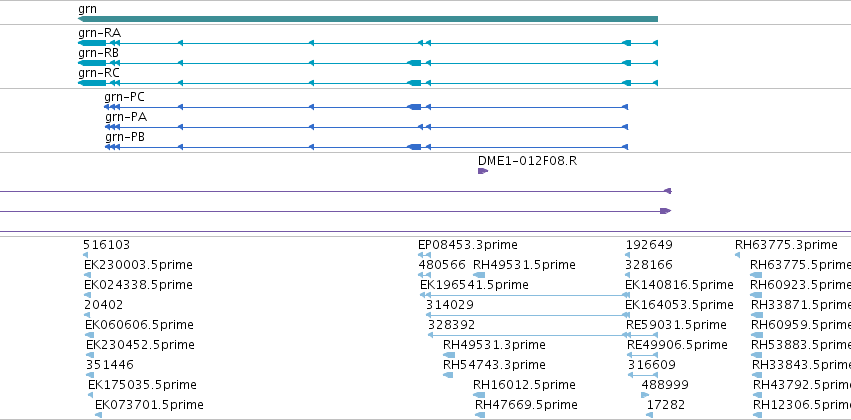
Task: Select EST RE59031.5prime
Action: tap(676, 326)
